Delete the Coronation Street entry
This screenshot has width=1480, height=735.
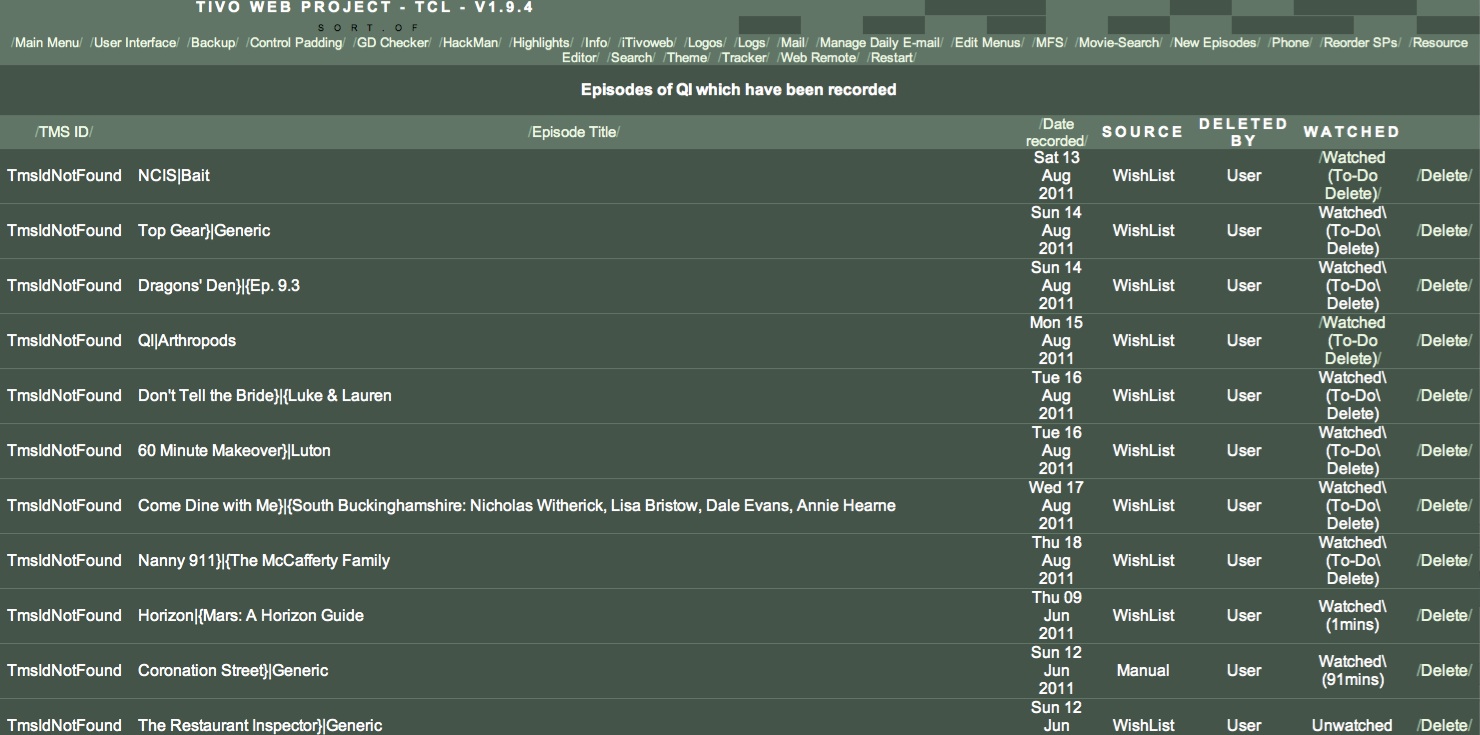[x=1444, y=671]
